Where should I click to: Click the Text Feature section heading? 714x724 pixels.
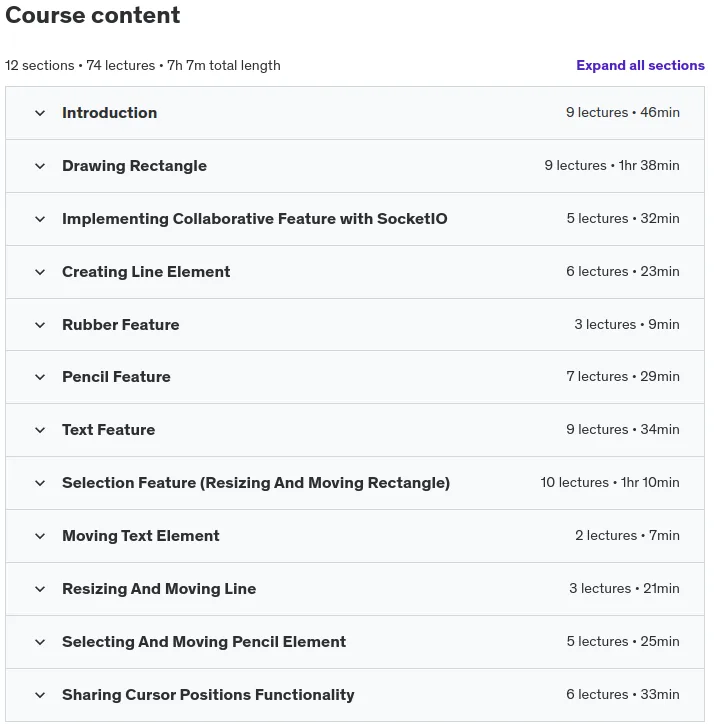[109, 430]
